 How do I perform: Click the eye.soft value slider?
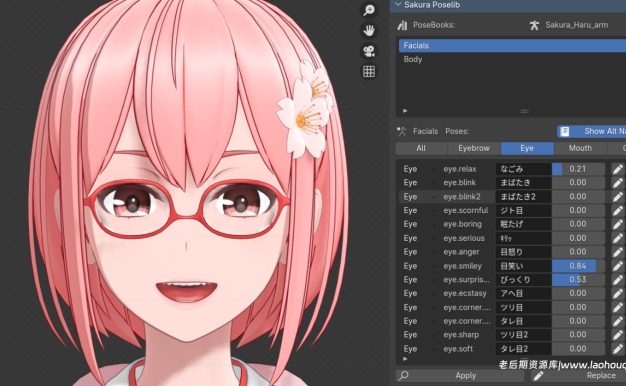pos(578,349)
